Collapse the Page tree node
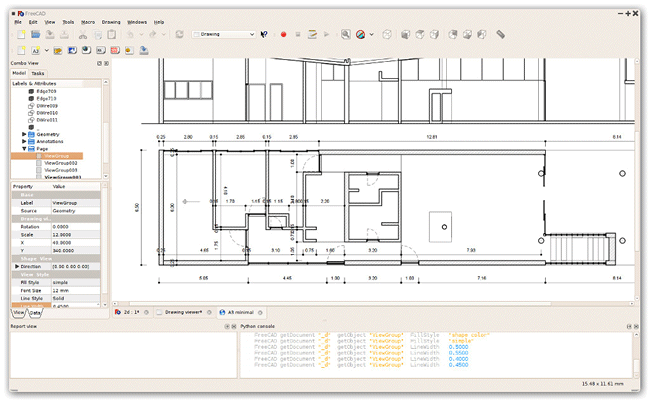The image size is (650, 401). tap(24, 148)
